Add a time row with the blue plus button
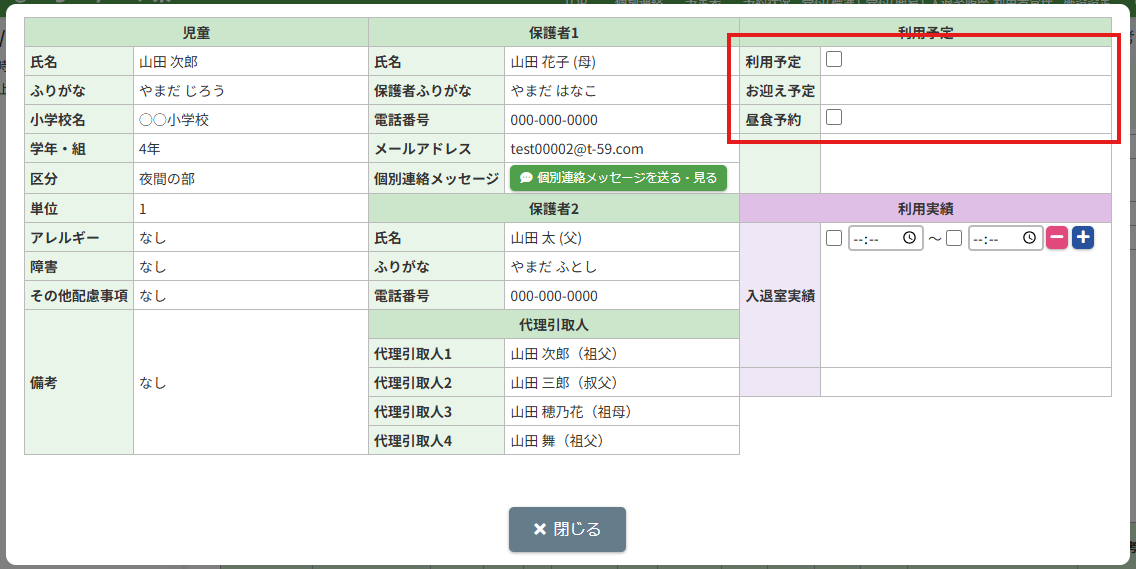Screen dimensions: 1136x569 coord(1083,238)
